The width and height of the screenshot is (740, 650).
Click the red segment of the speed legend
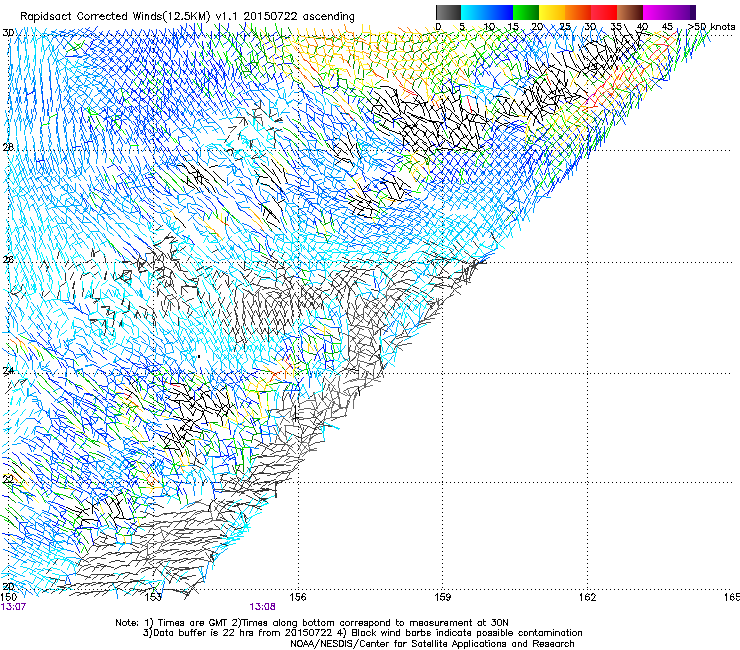pyautogui.click(x=604, y=12)
